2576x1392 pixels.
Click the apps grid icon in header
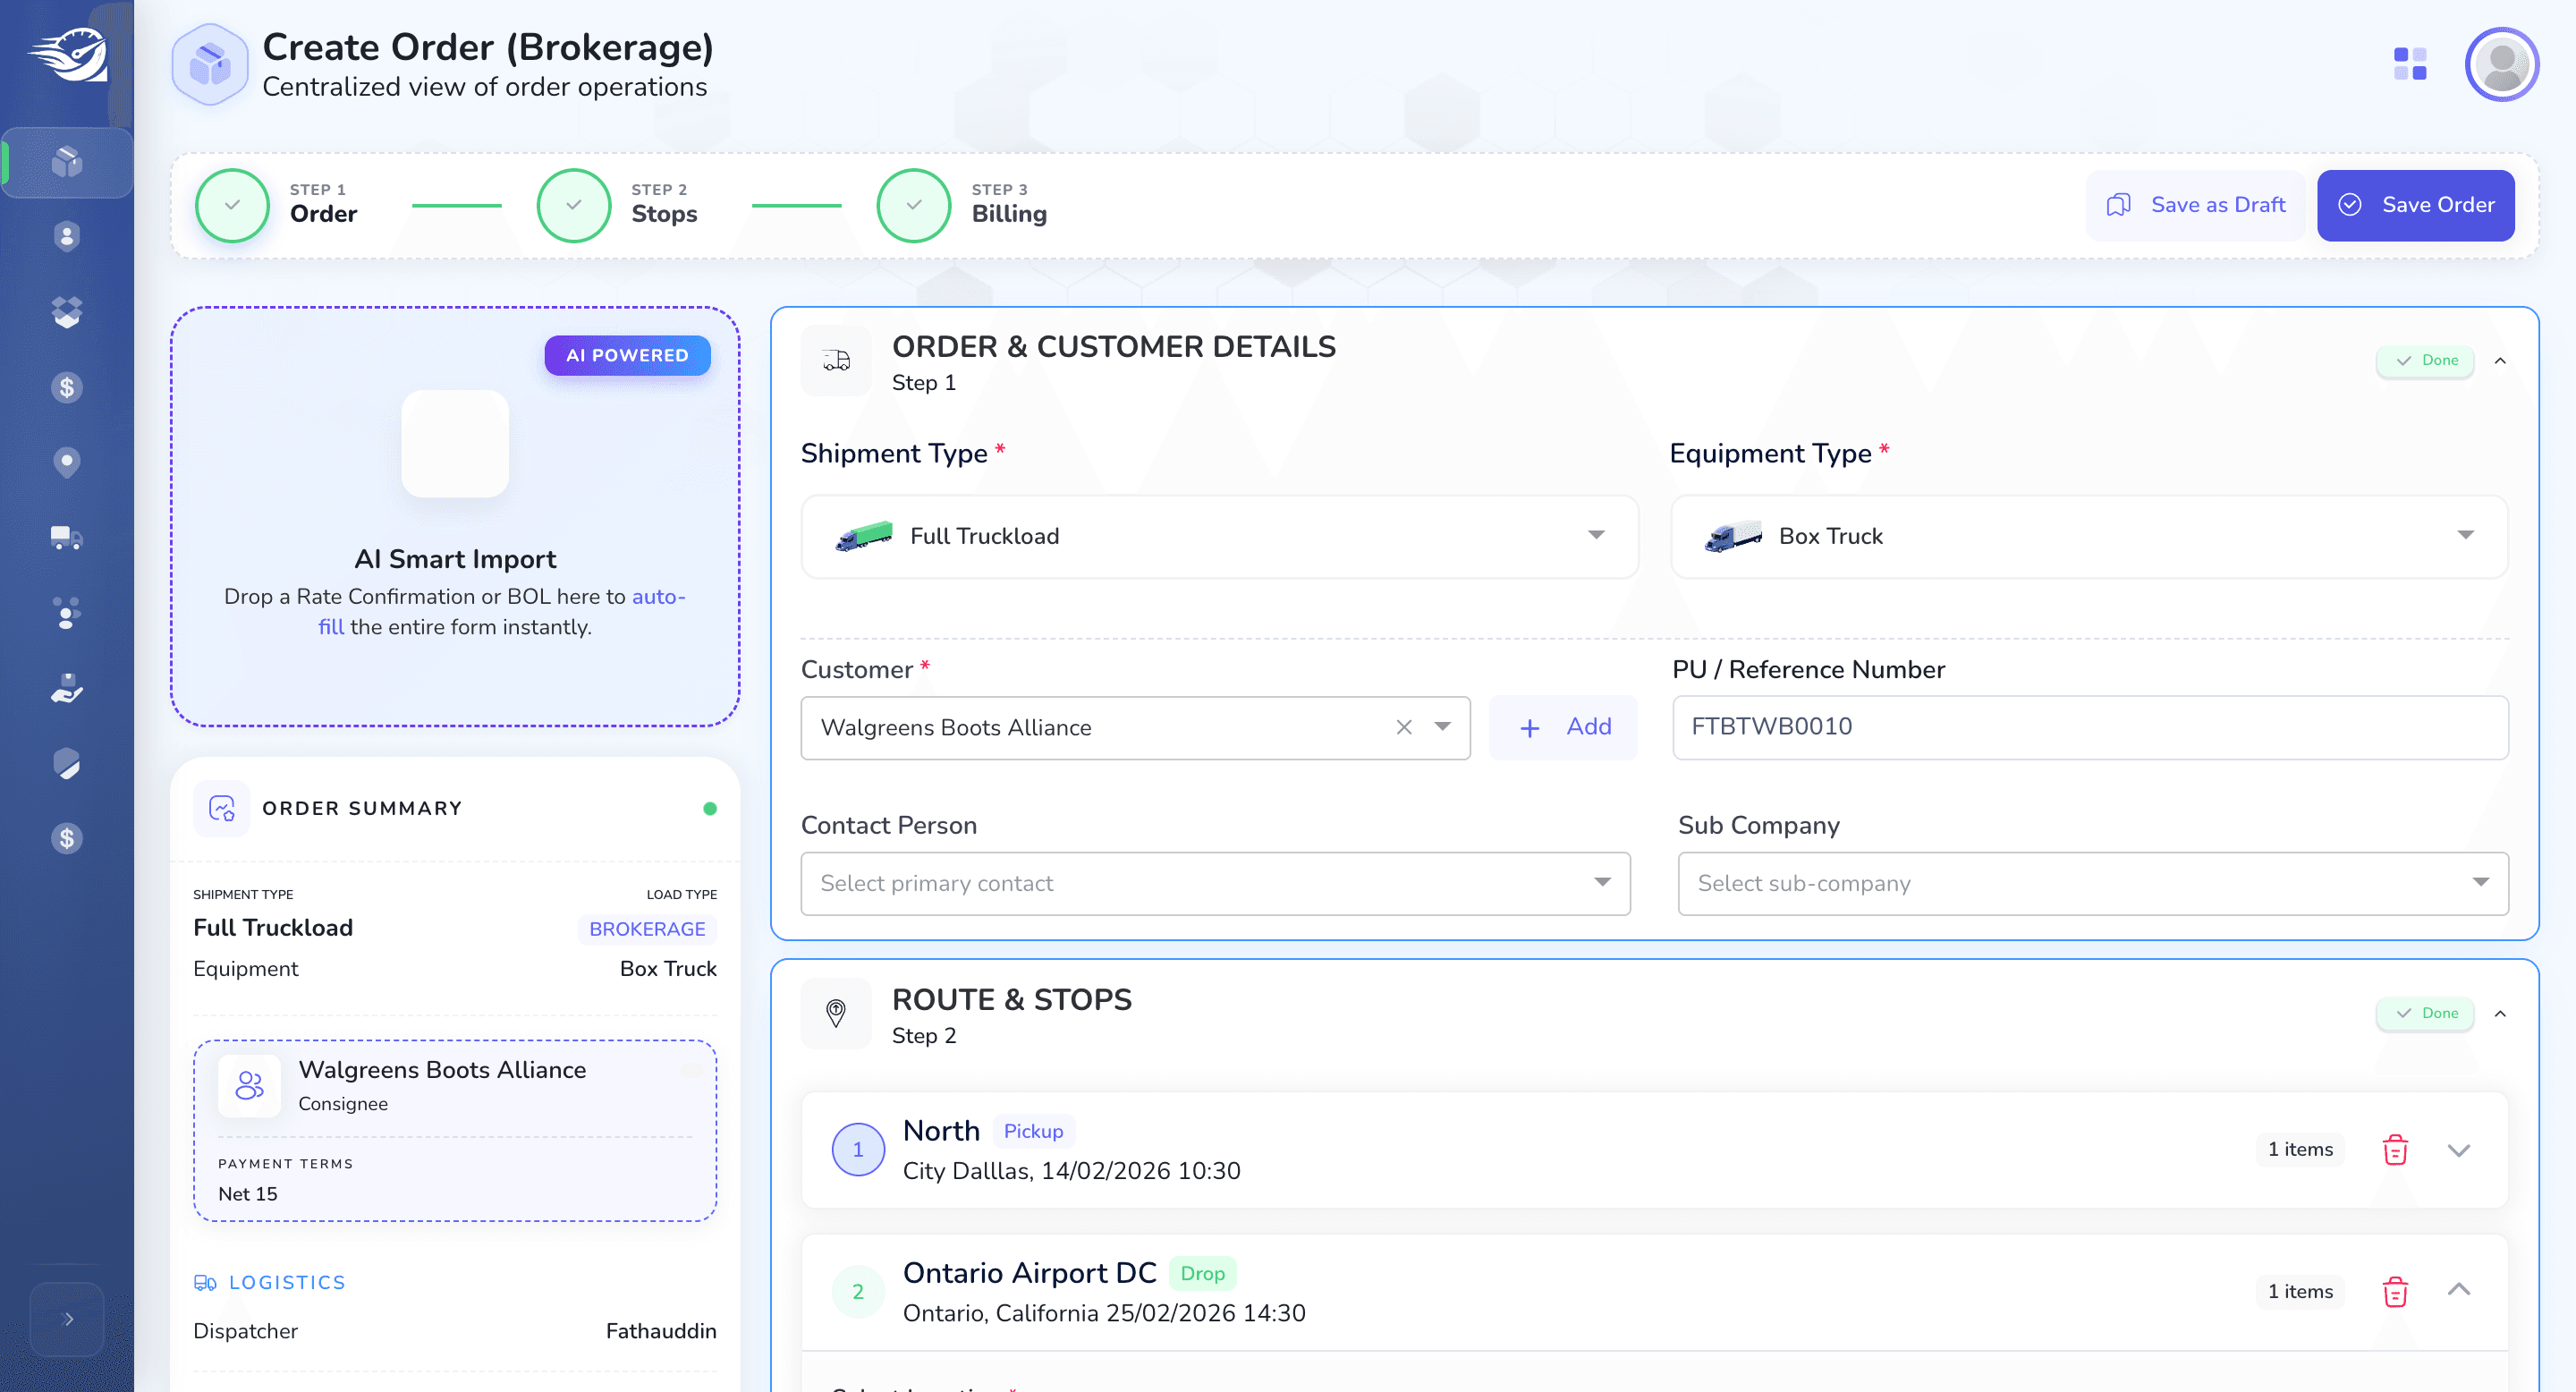(2410, 64)
